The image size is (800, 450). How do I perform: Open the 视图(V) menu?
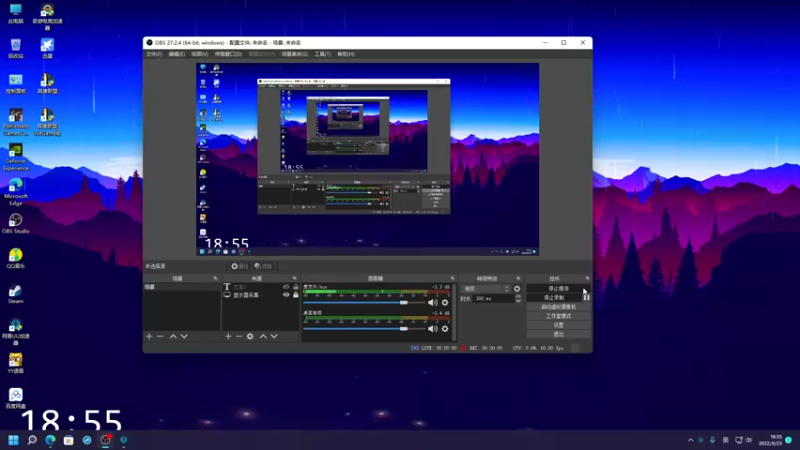199,54
